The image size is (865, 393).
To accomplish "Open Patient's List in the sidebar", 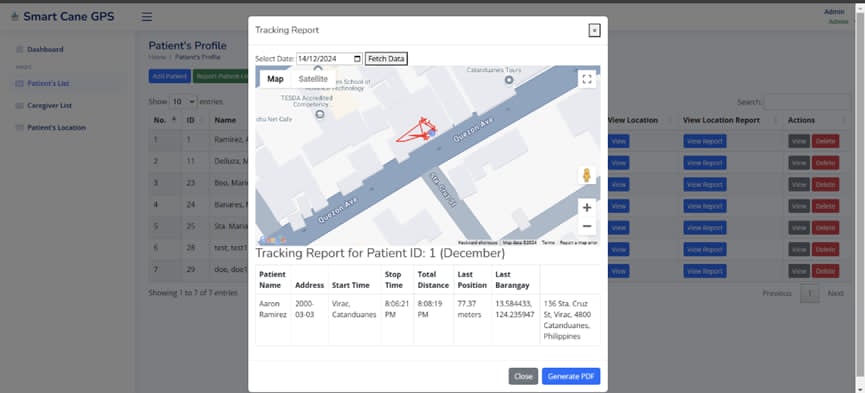I will (48, 83).
